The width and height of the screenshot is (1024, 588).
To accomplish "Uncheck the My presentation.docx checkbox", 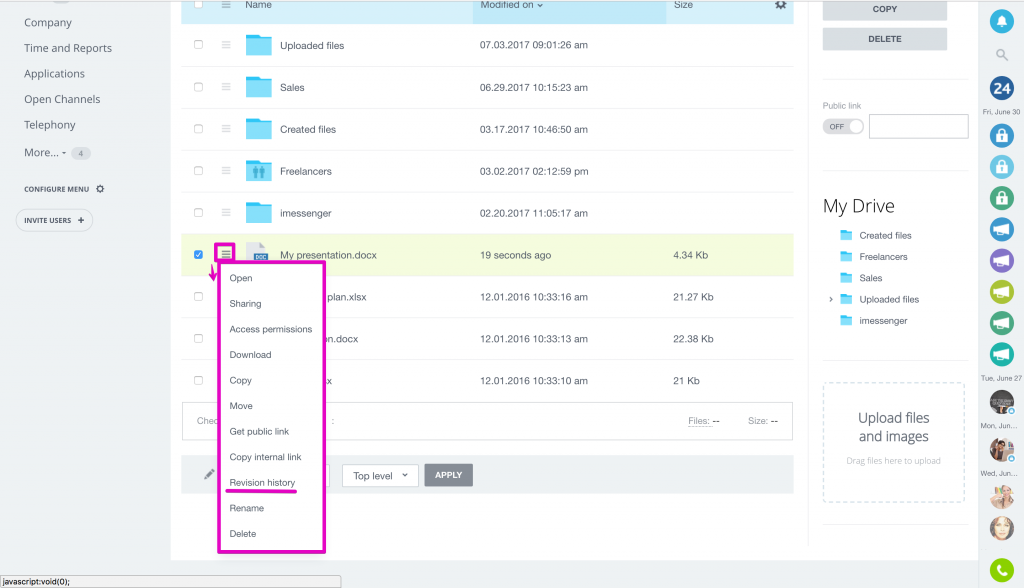I will coord(199,254).
